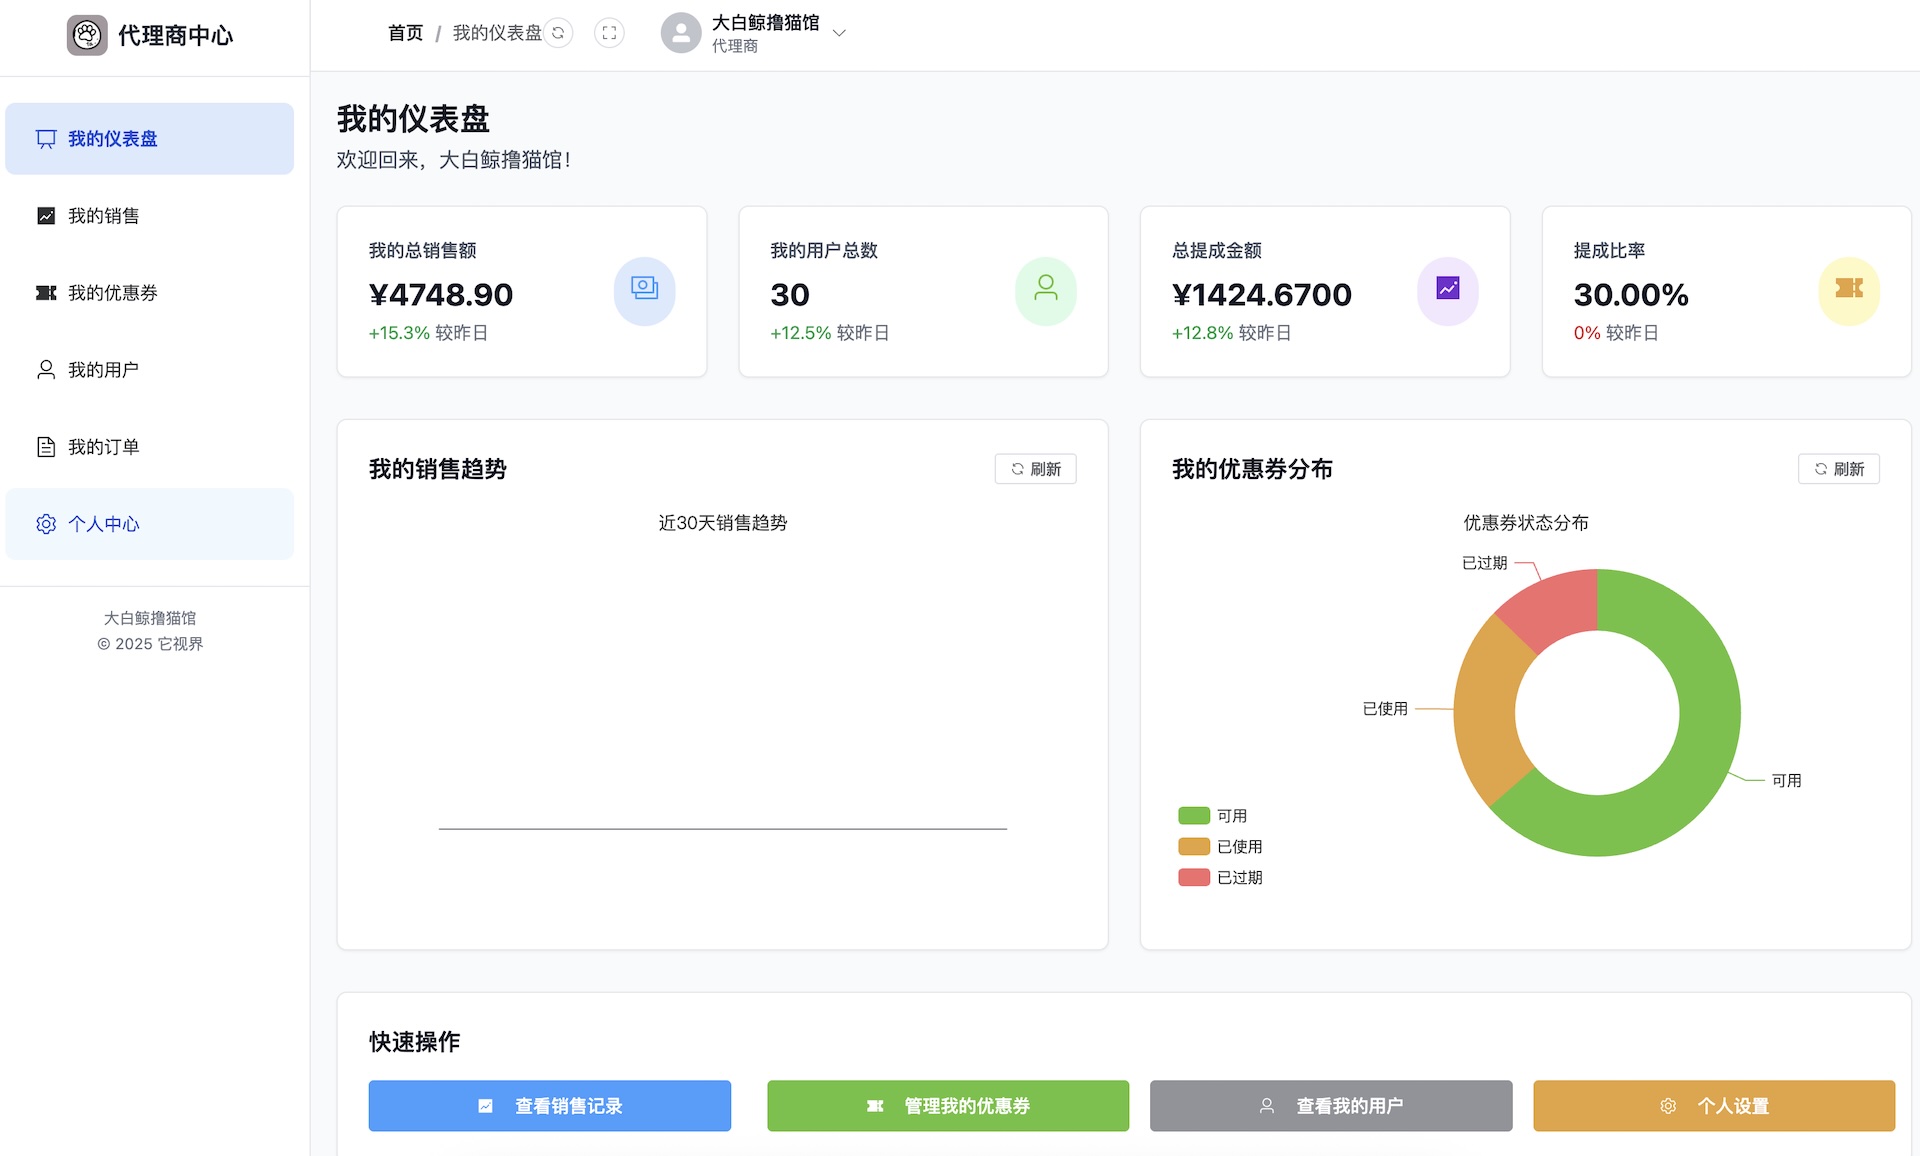Click the green user count icon
The height and width of the screenshot is (1156, 1920).
(1045, 291)
